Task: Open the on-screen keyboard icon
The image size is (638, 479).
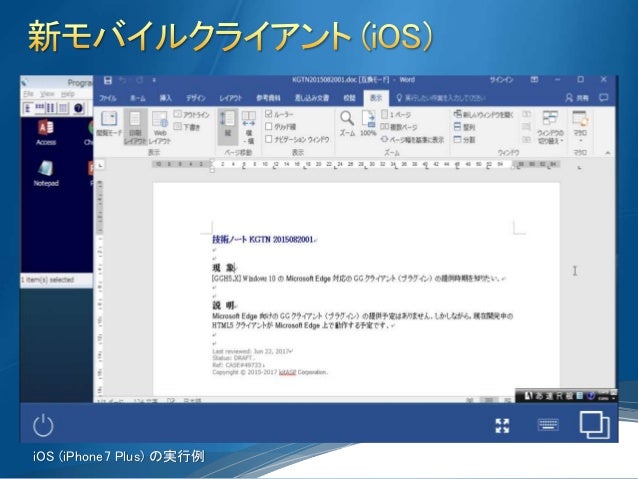Action: click(548, 425)
